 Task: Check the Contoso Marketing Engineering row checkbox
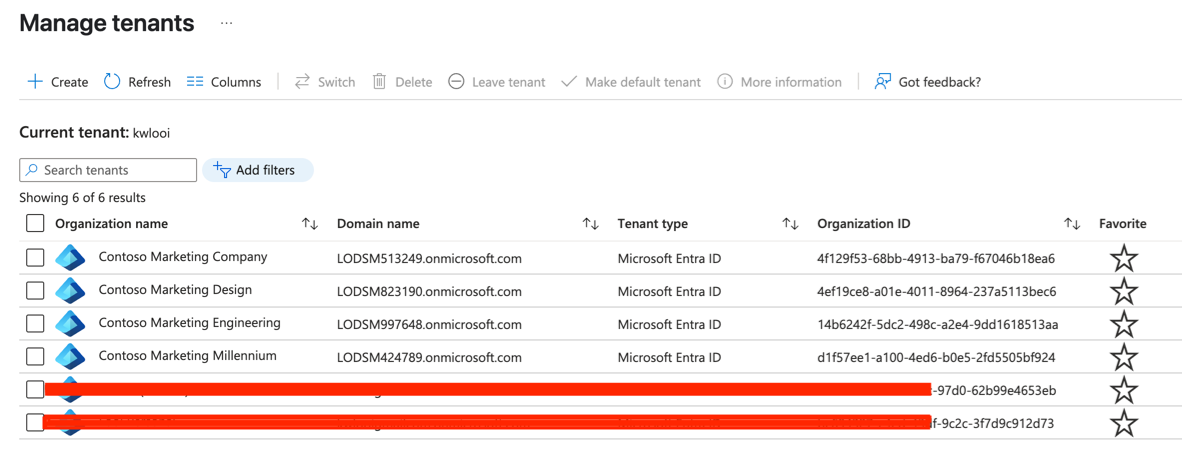point(35,324)
